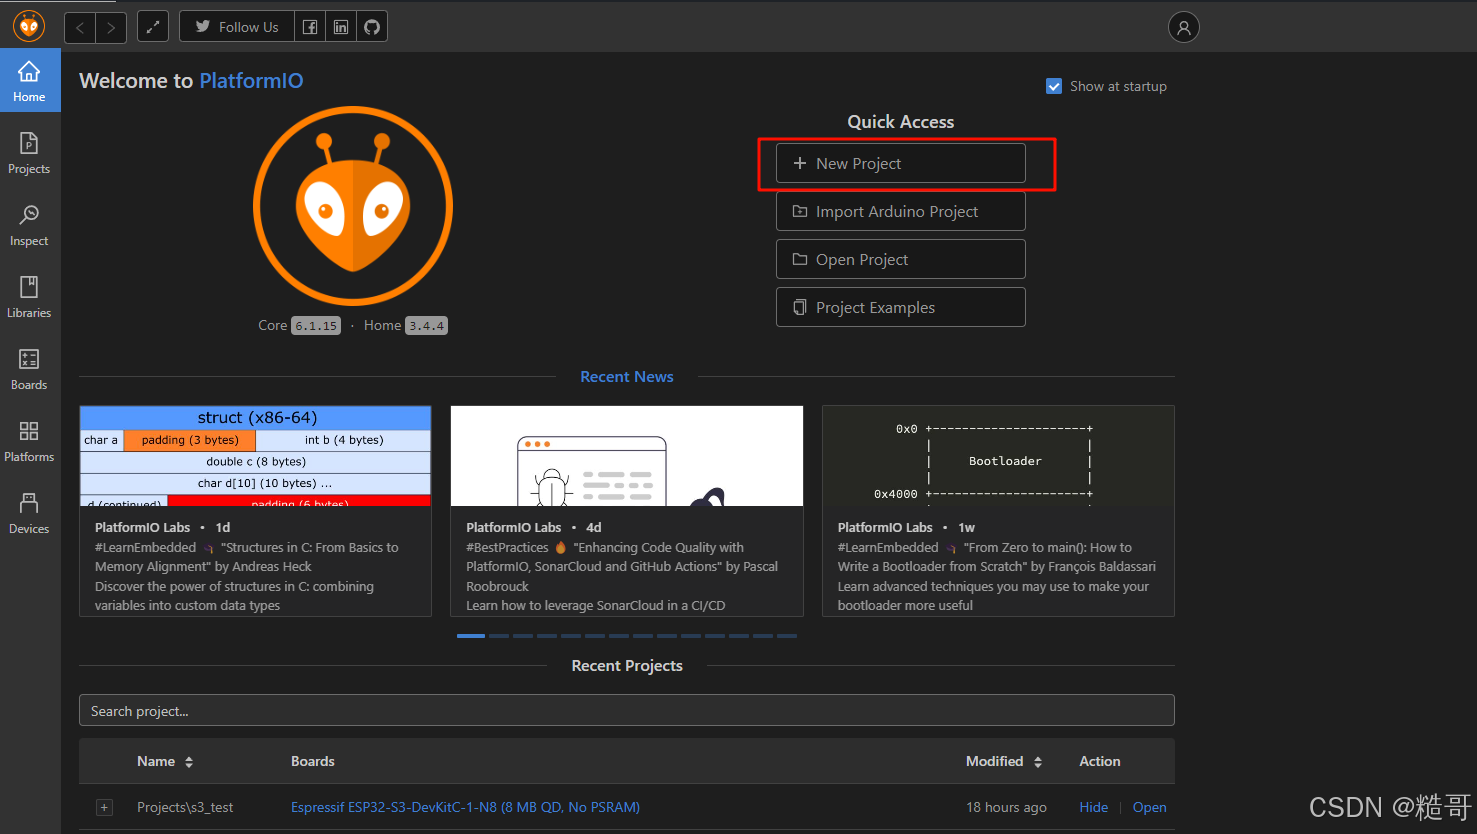Expand the Projects\s3_test row plus icon
This screenshot has height=834, width=1477.
pyautogui.click(x=105, y=807)
